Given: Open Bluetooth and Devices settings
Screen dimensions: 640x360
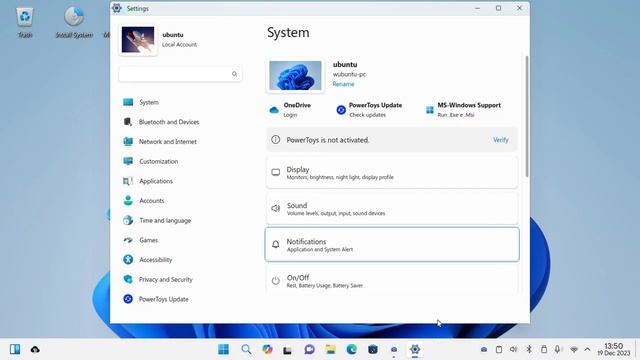Looking at the screenshot, I should 161,122.
